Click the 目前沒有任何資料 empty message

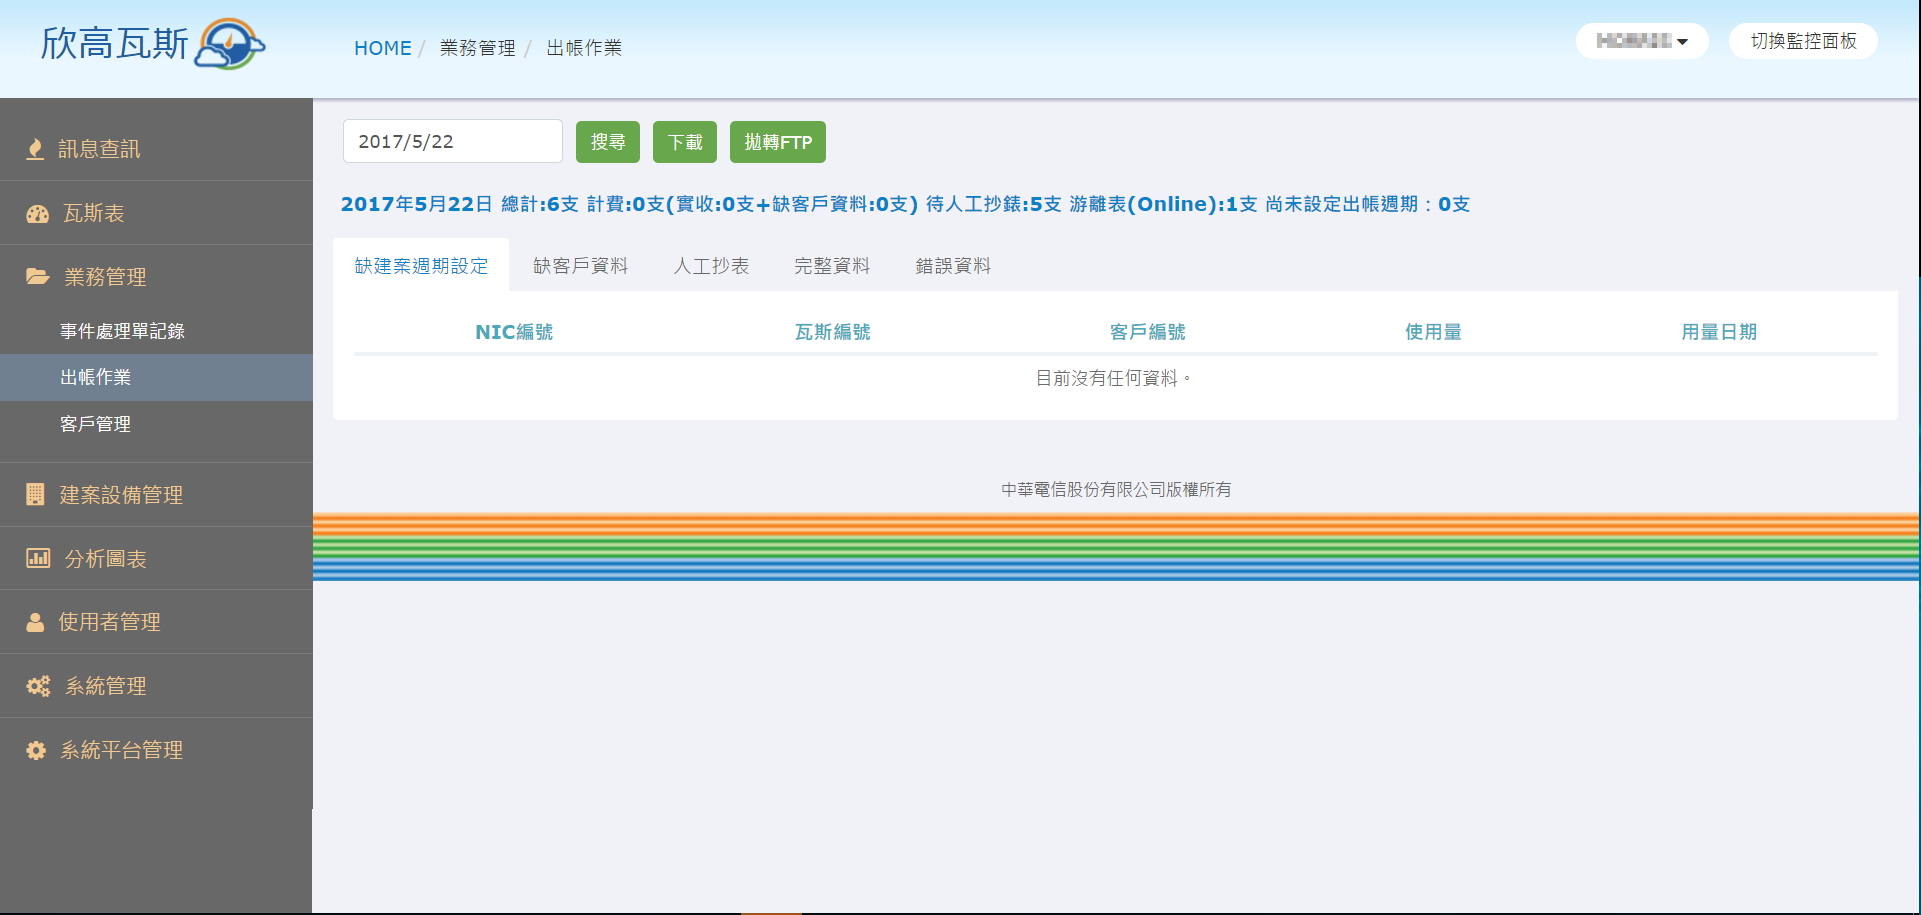(1113, 378)
